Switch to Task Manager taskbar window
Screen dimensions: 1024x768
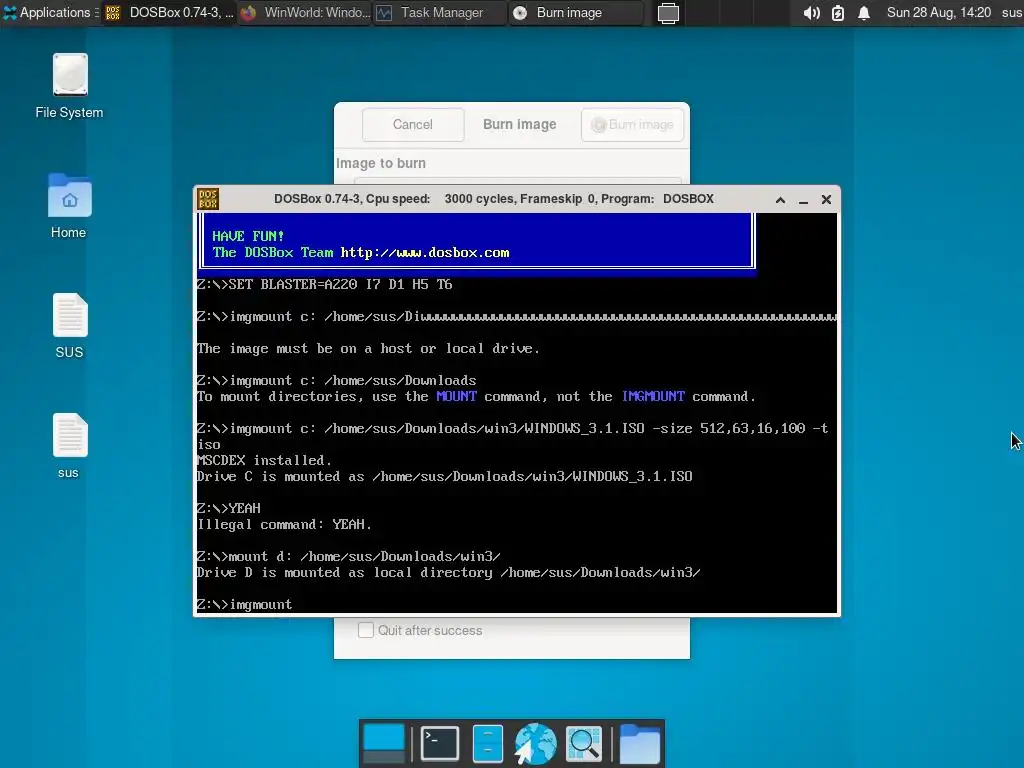[x=440, y=12]
